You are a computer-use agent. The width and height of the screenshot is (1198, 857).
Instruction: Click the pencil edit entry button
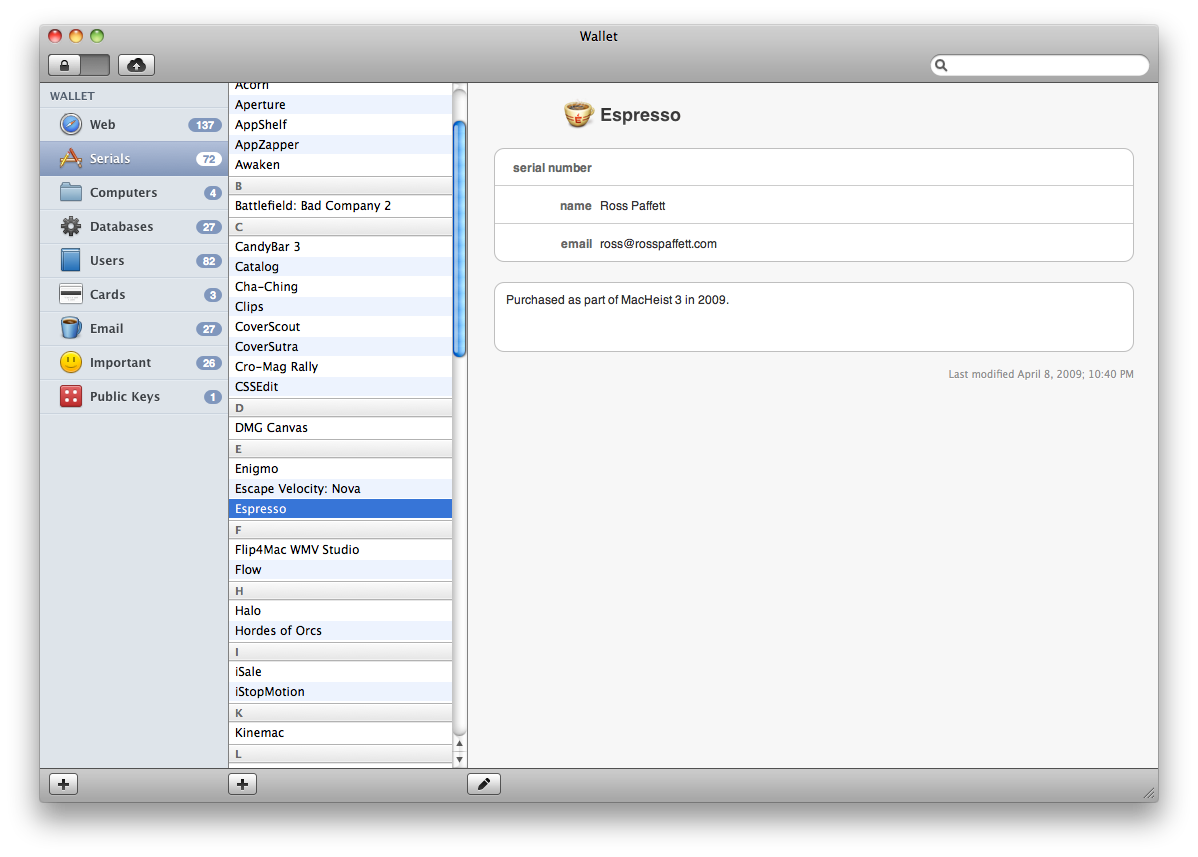483,784
